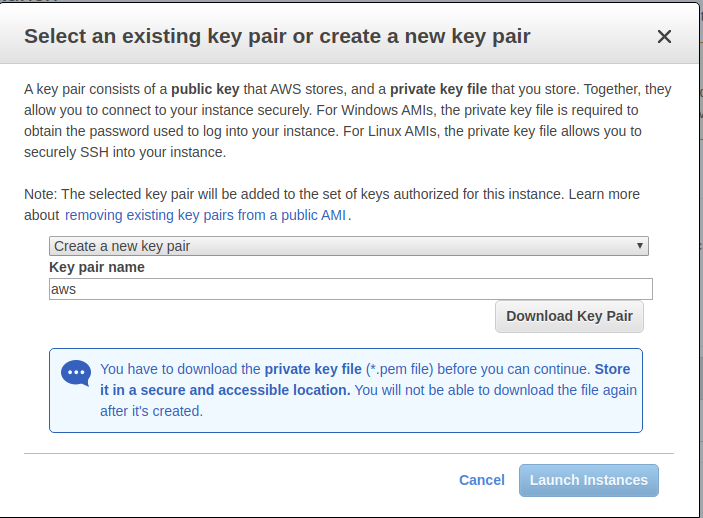
Task: Click the '(*.pem file)' text in info box
Action: pyautogui.click(x=407, y=368)
